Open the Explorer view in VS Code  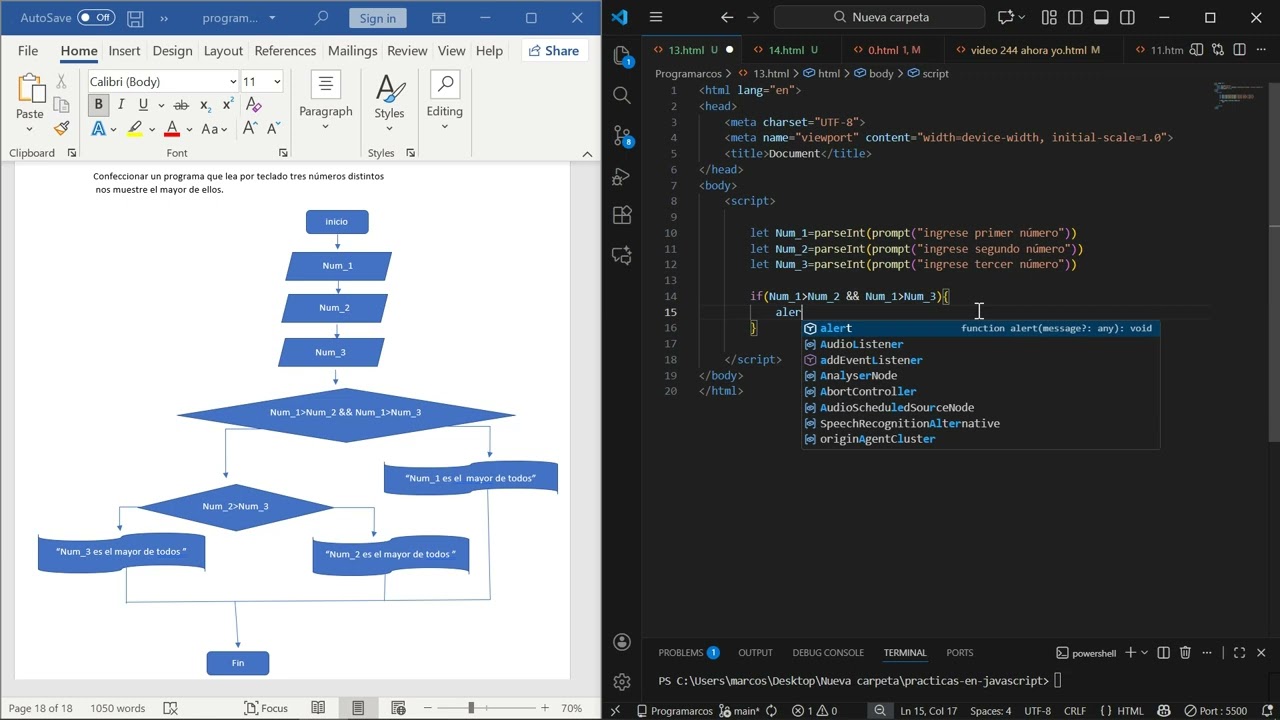pyautogui.click(x=622, y=56)
